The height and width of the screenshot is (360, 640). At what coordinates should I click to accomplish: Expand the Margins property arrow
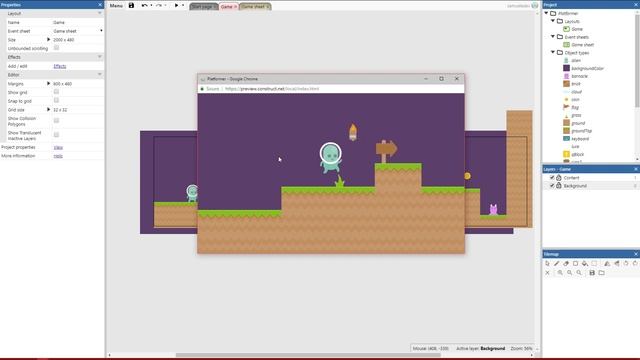tap(49, 83)
